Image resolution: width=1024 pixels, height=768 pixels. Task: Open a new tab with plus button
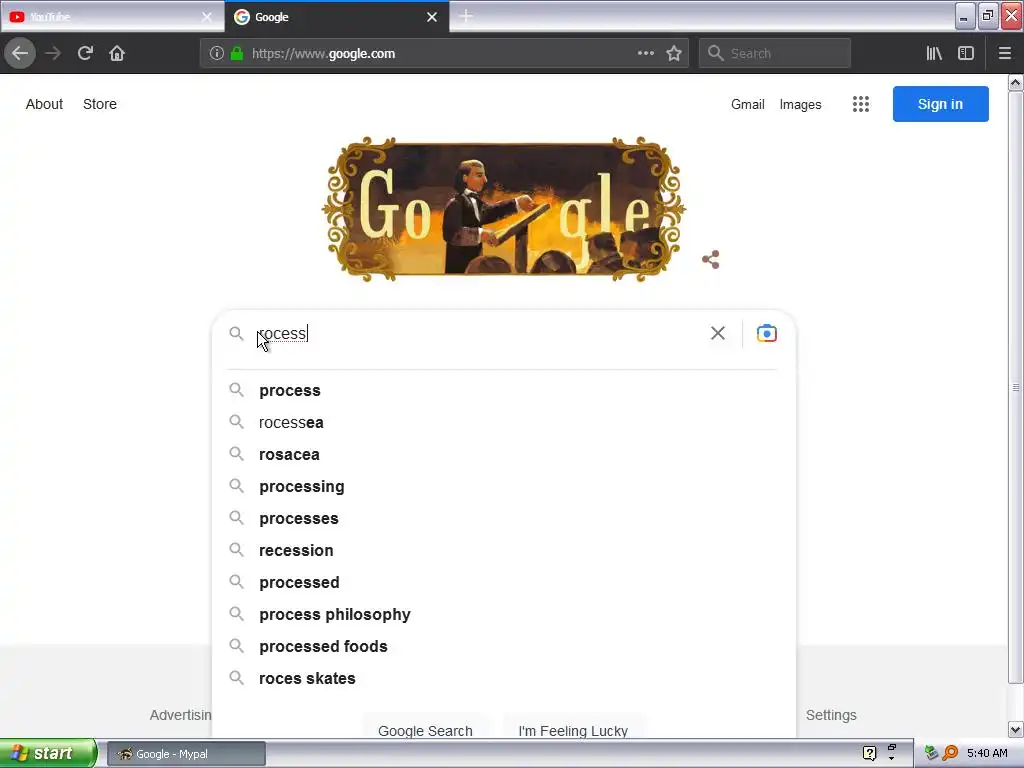[466, 16]
